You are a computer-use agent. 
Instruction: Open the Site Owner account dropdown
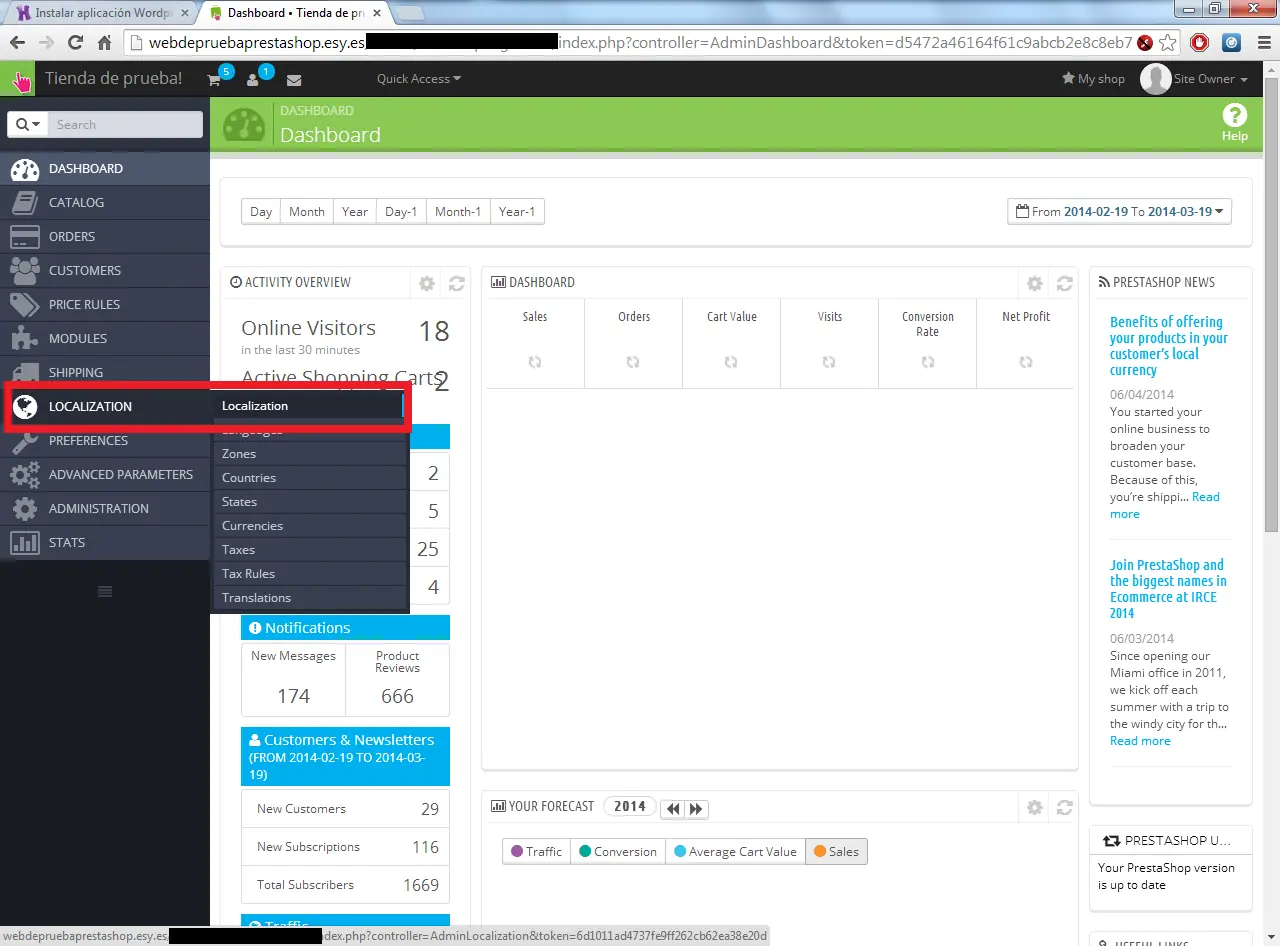[x=1196, y=79]
